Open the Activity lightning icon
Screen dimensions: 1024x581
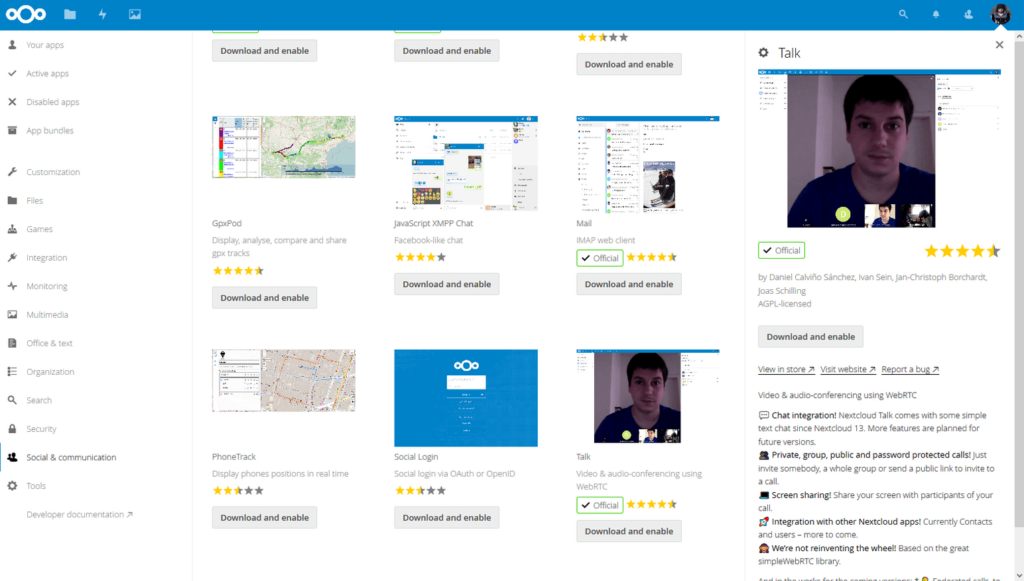pos(103,14)
